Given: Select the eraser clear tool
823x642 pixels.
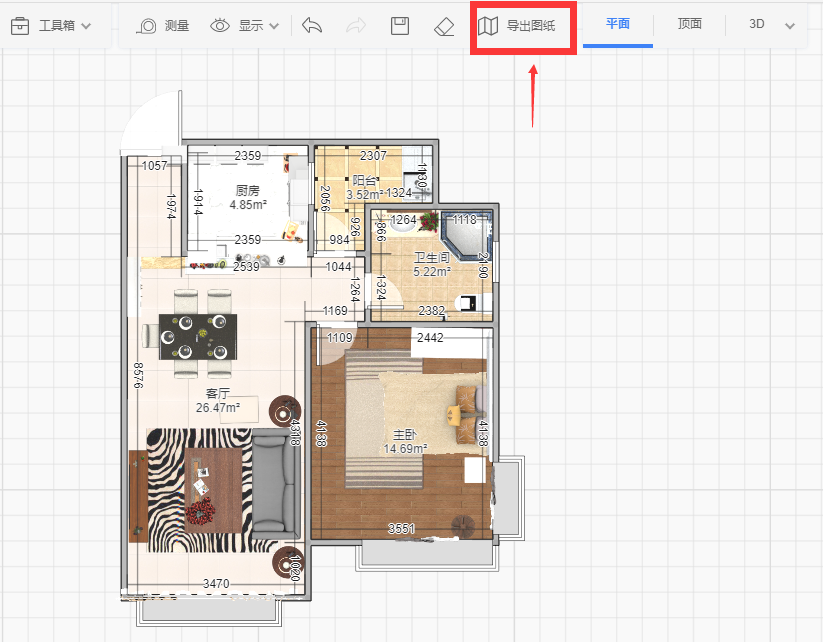Looking at the screenshot, I should [x=444, y=26].
